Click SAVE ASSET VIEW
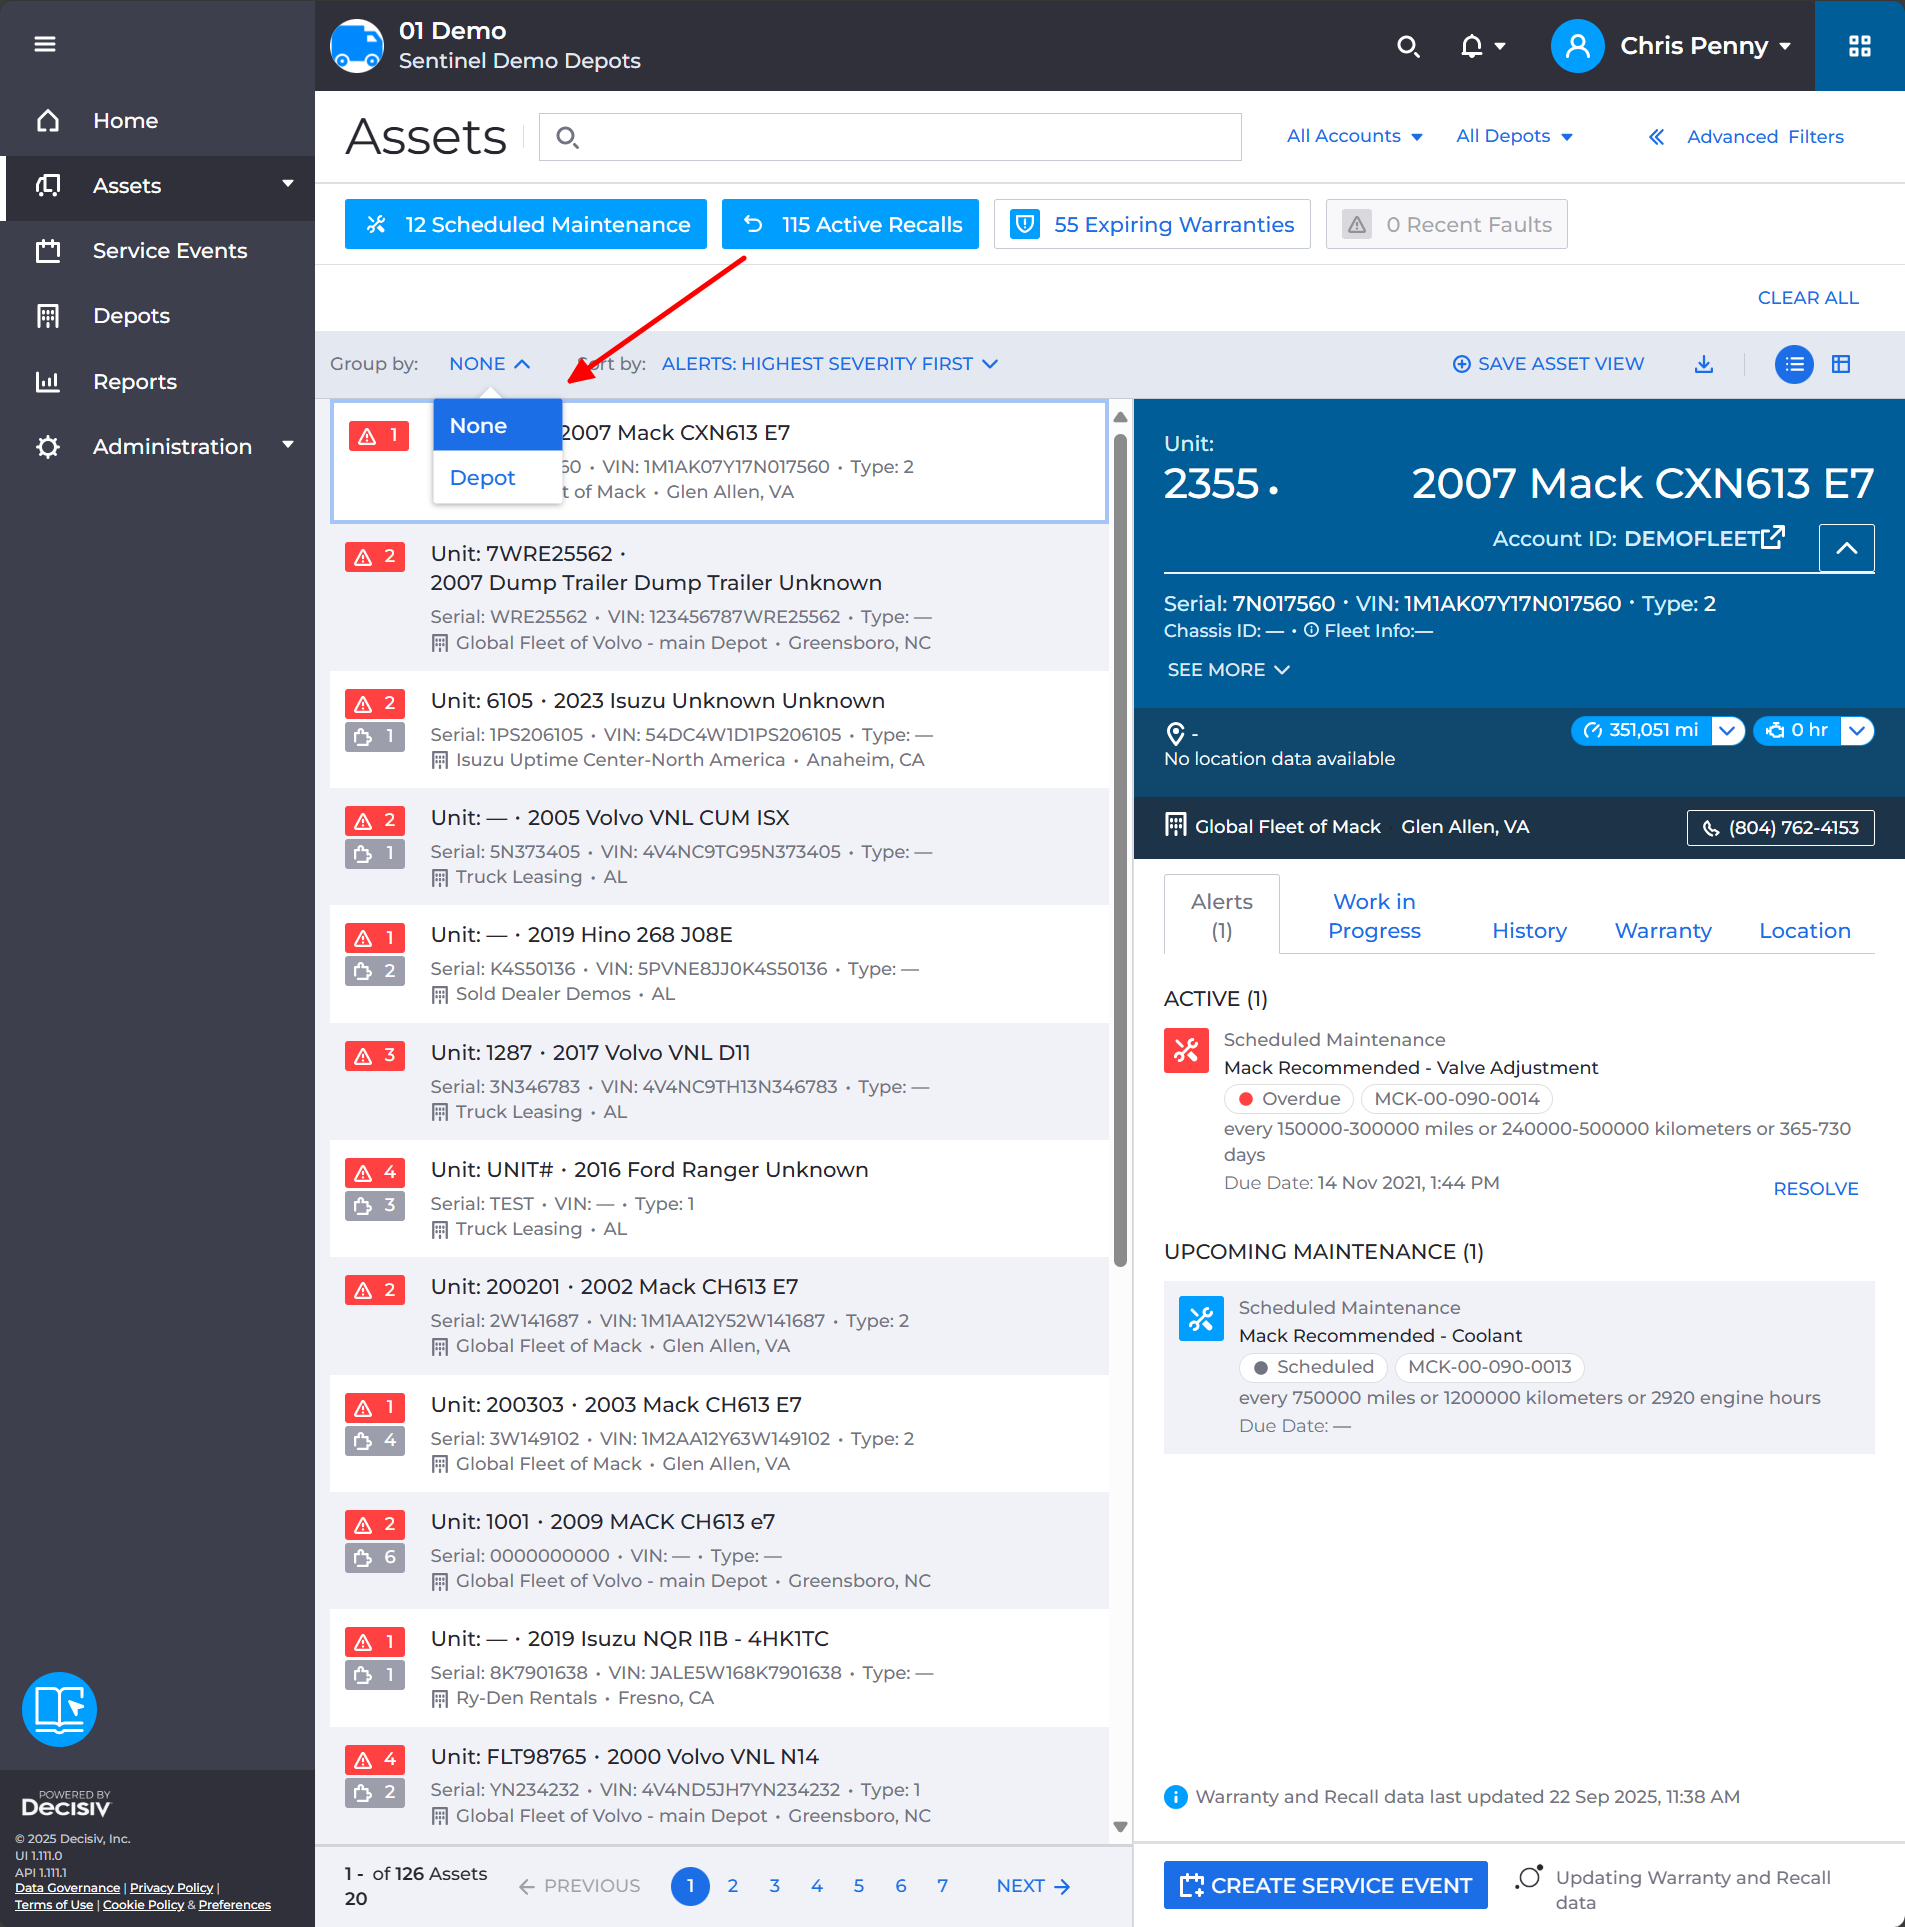Screen dimensions: 1905x1927 (x=1548, y=364)
